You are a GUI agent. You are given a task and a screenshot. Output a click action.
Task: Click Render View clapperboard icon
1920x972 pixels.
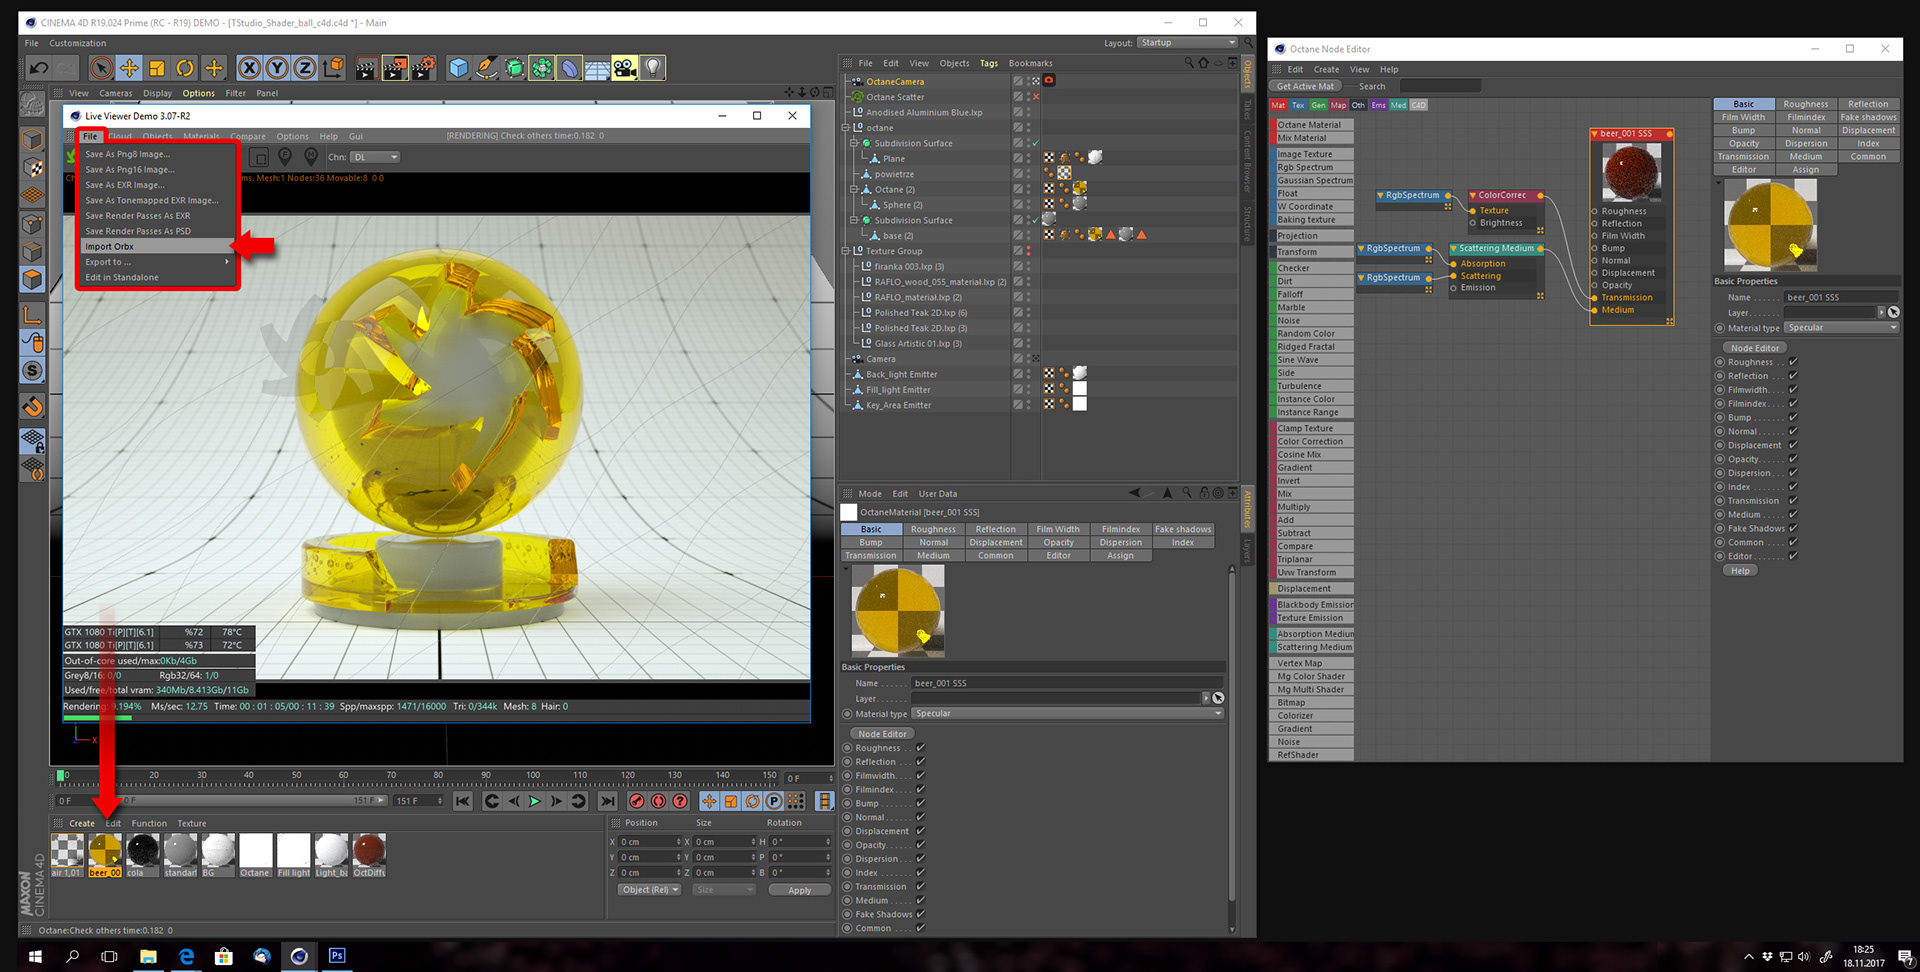pyautogui.click(x=367, y=68)
